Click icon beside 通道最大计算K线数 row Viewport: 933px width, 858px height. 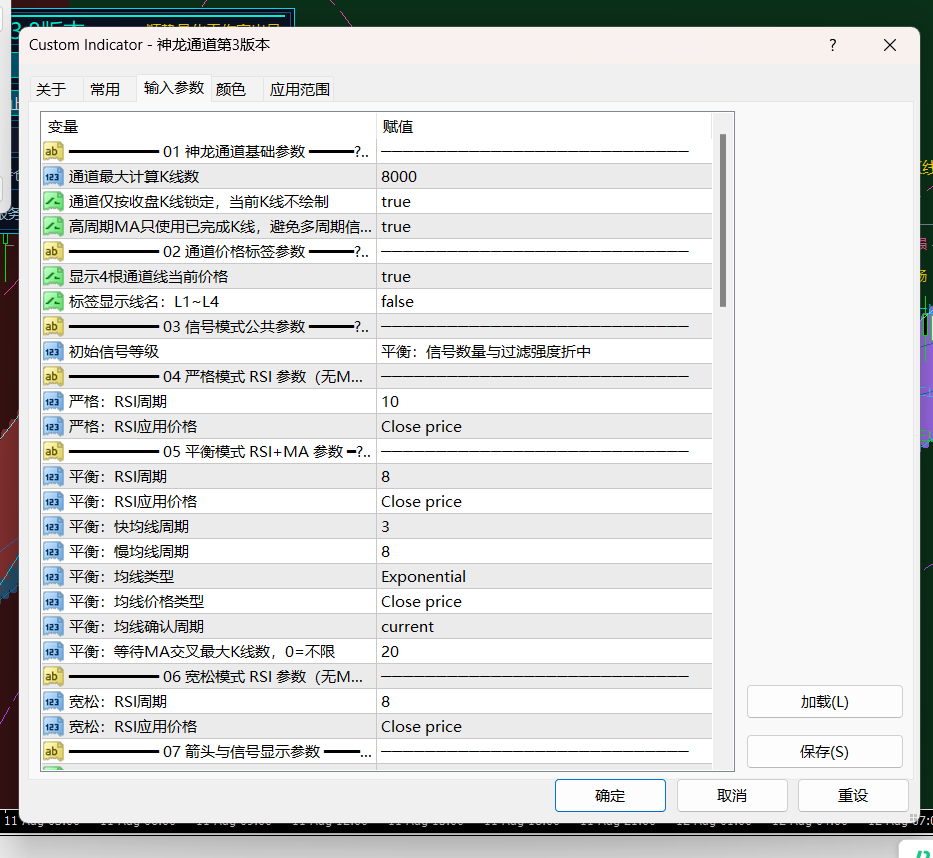coord(53,177)
